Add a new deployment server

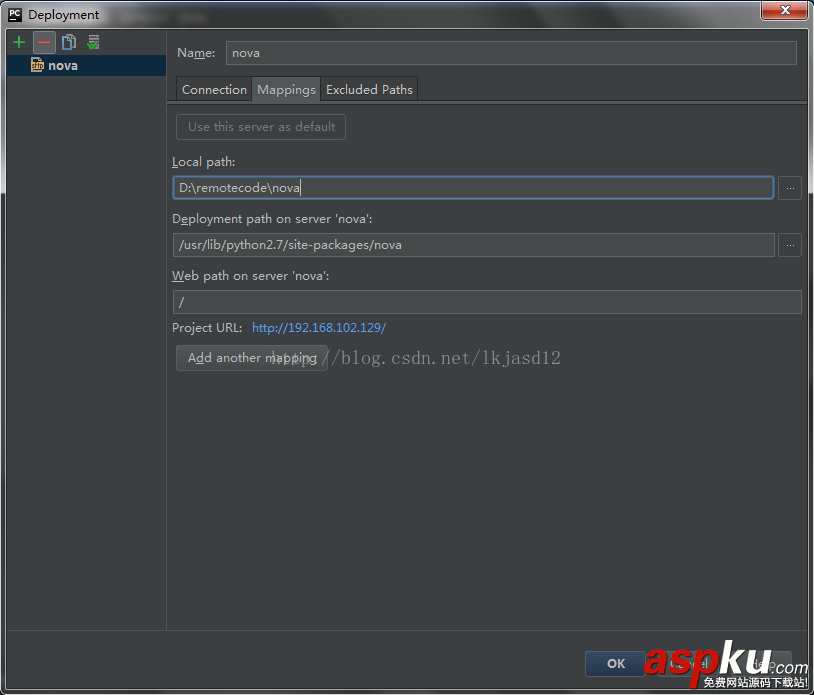[x=18, y=42]
